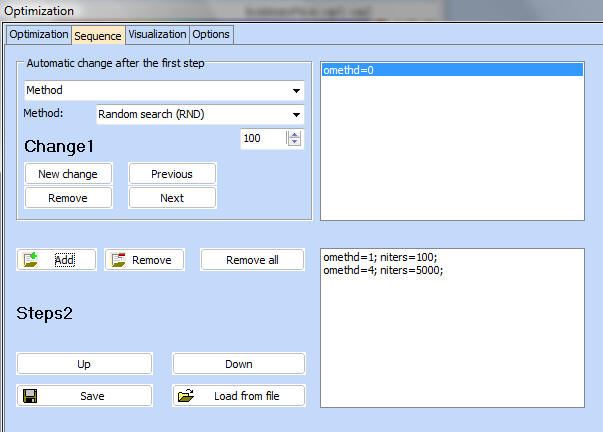Viewport: 603px width, 432px height.
Task: Click the Remove step icon button
Action: pos(119,260)
